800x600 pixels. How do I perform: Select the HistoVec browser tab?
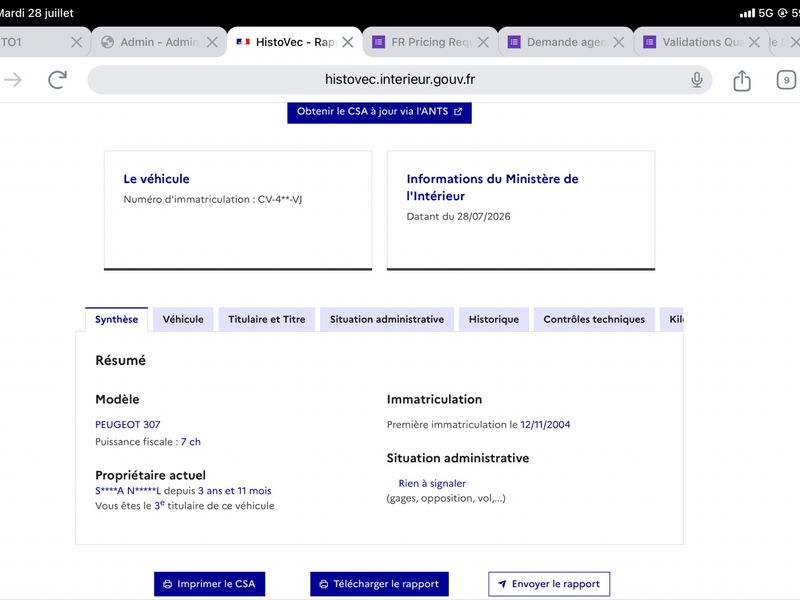coord(294,42)
